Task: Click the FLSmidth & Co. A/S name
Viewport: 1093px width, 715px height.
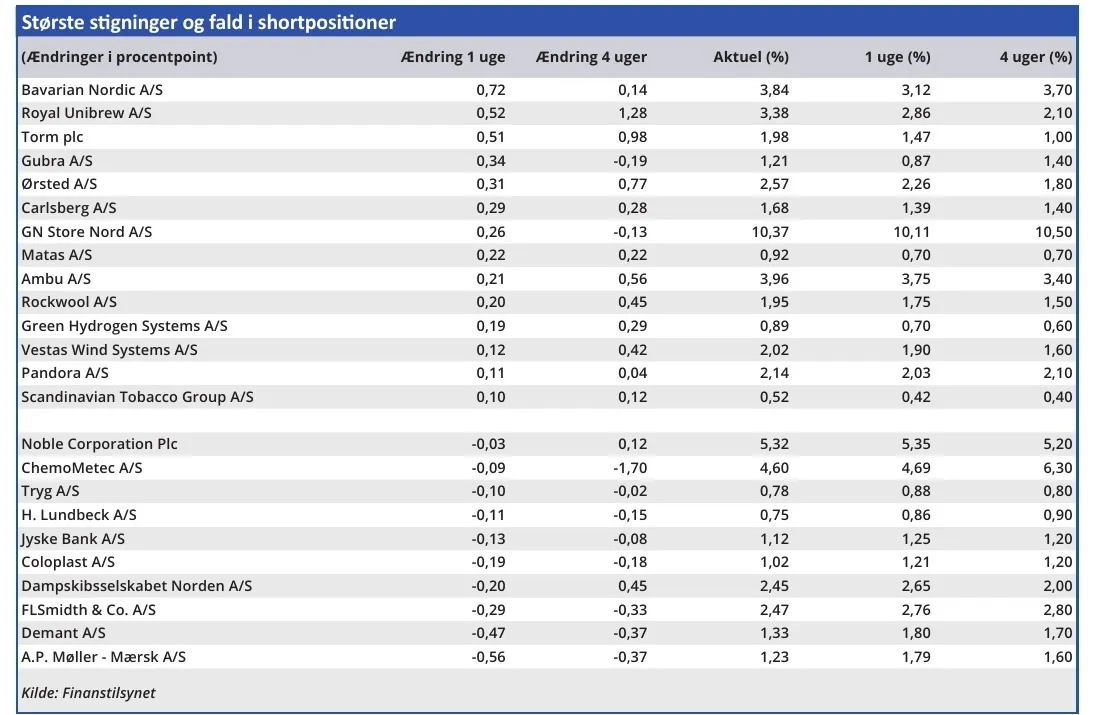Action: [88, 610]
